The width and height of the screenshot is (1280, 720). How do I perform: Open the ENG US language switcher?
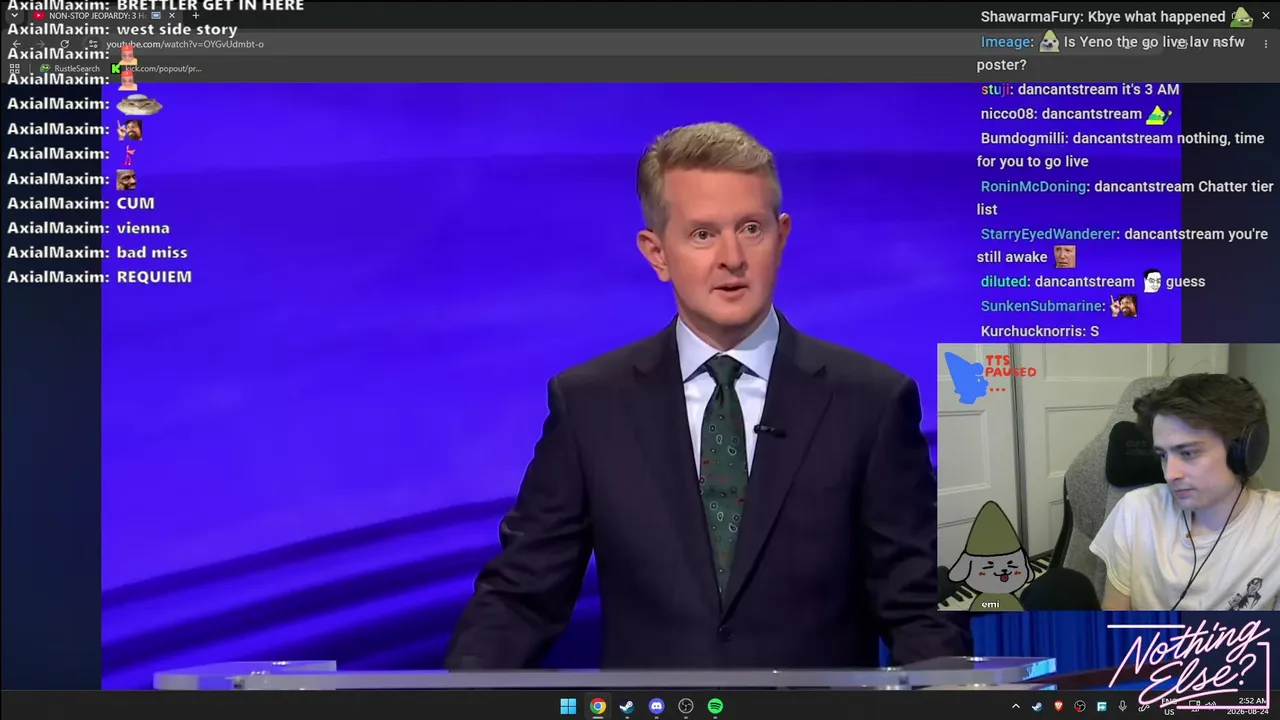point(1169,707)
